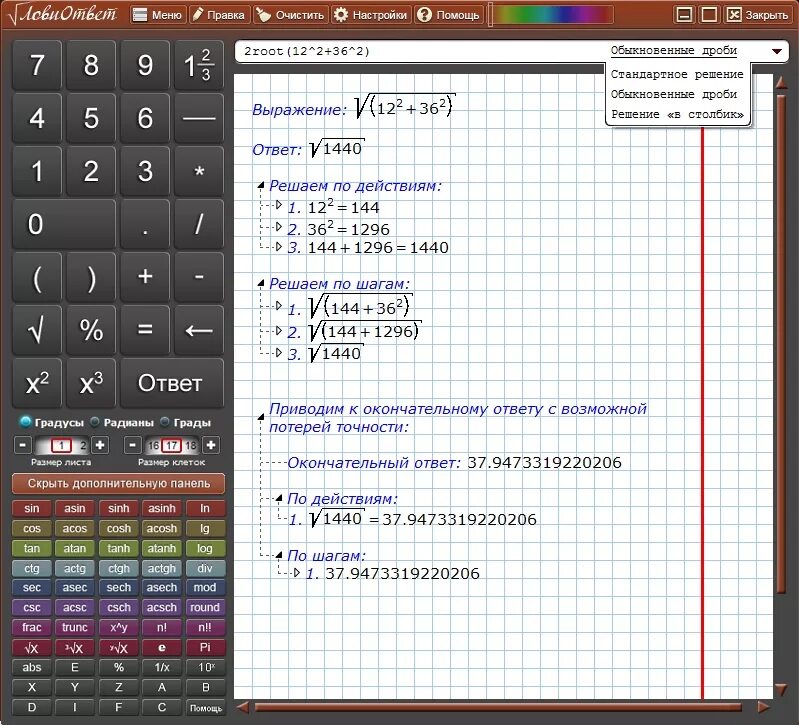The width and height of the screenshot is (799, 725).
Task: Collapse the 'Решаем по шагам' section
Action: [261, 283]
